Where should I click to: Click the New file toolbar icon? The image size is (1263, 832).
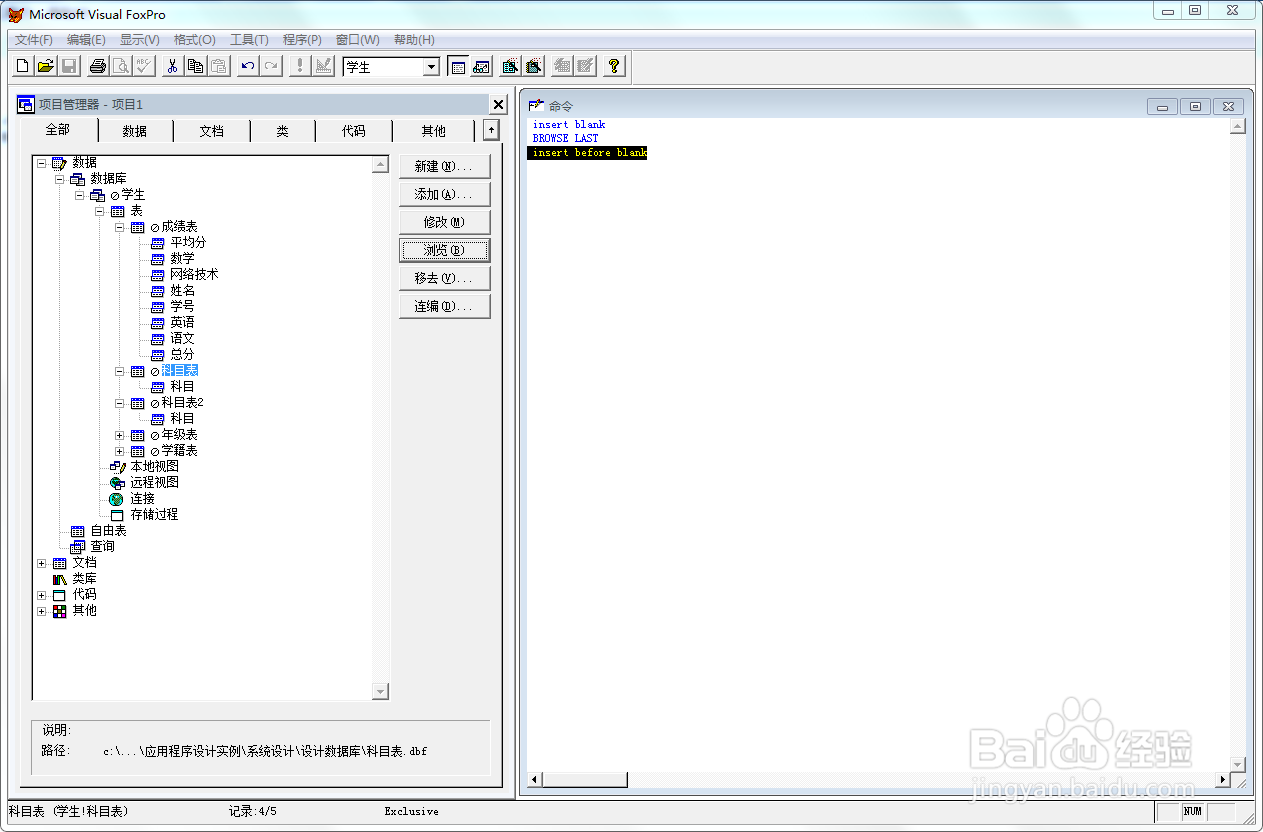23,66
